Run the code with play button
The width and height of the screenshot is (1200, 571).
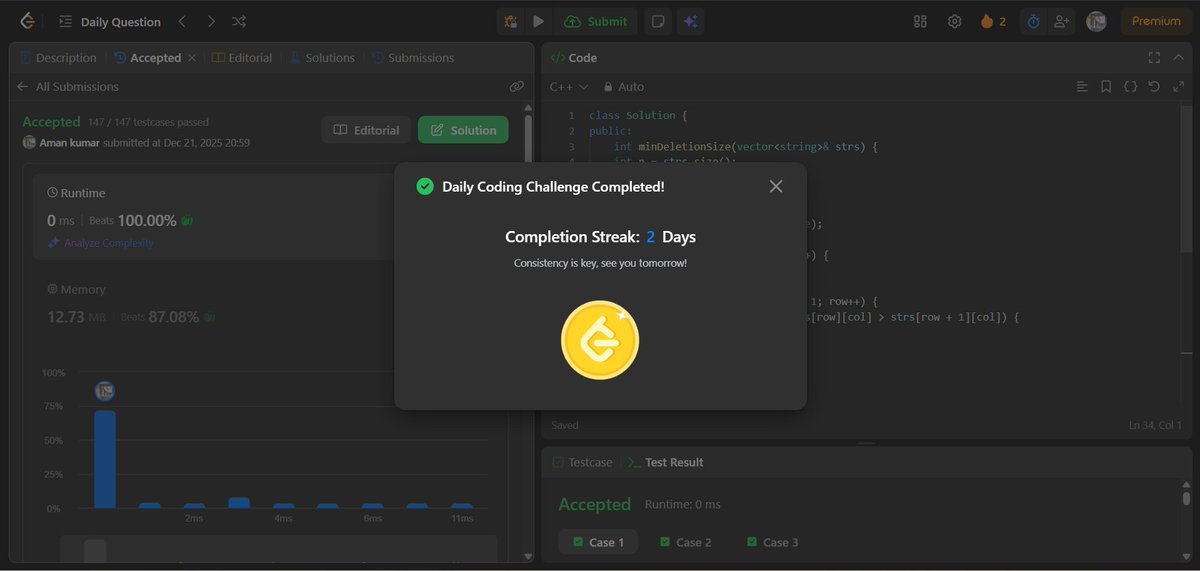538,21
